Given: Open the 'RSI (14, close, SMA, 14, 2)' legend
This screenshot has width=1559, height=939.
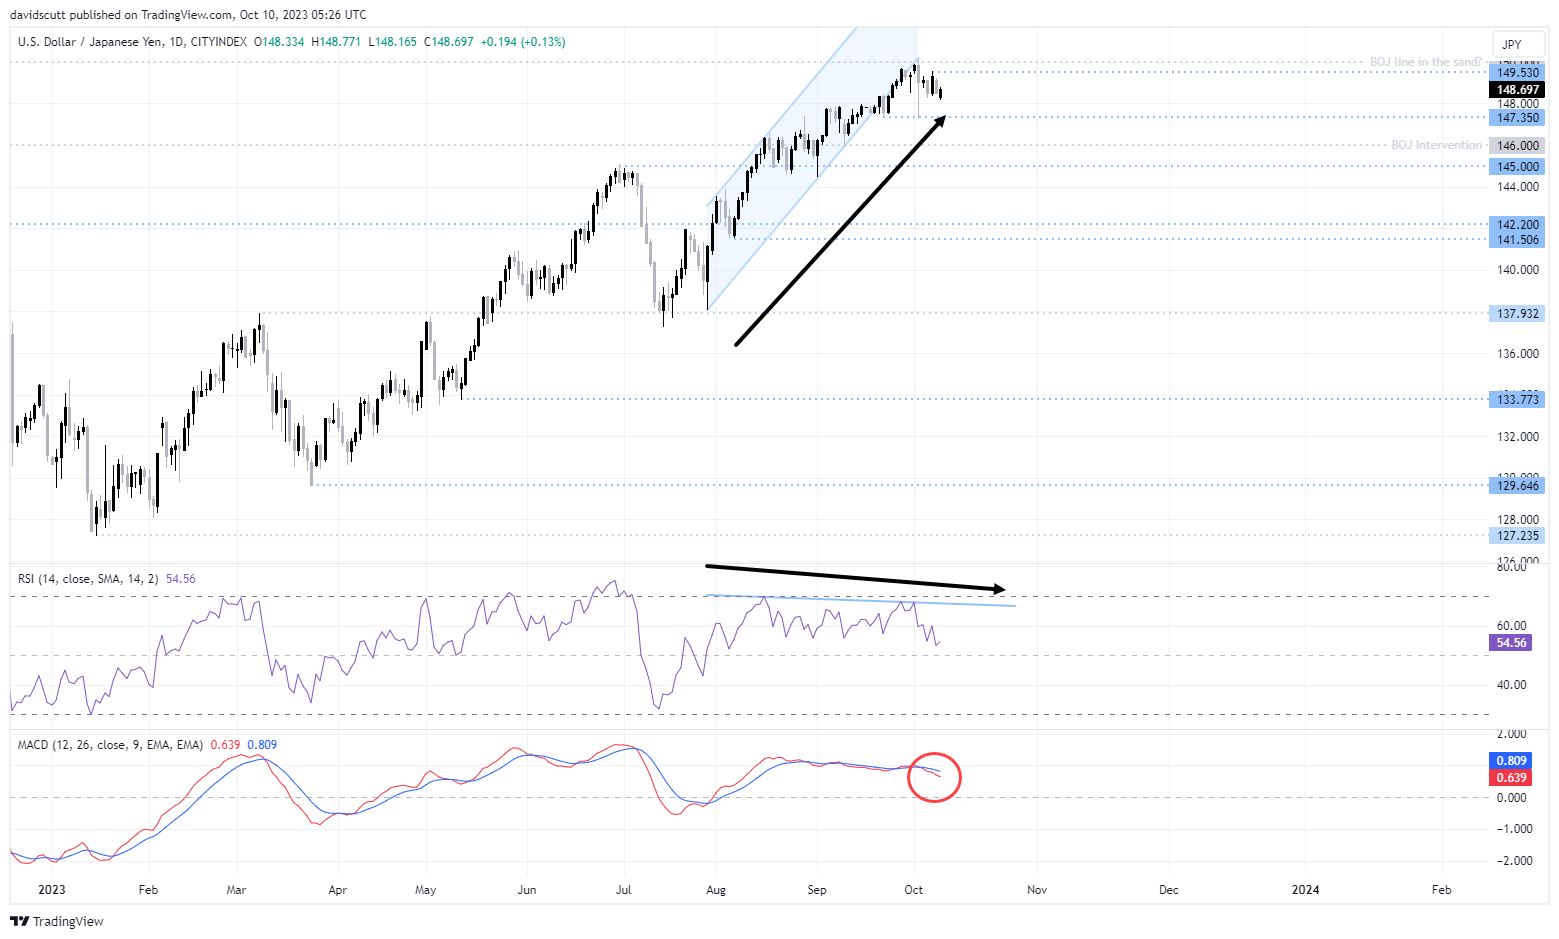Looking at the screenshot, I should (88, 579).
